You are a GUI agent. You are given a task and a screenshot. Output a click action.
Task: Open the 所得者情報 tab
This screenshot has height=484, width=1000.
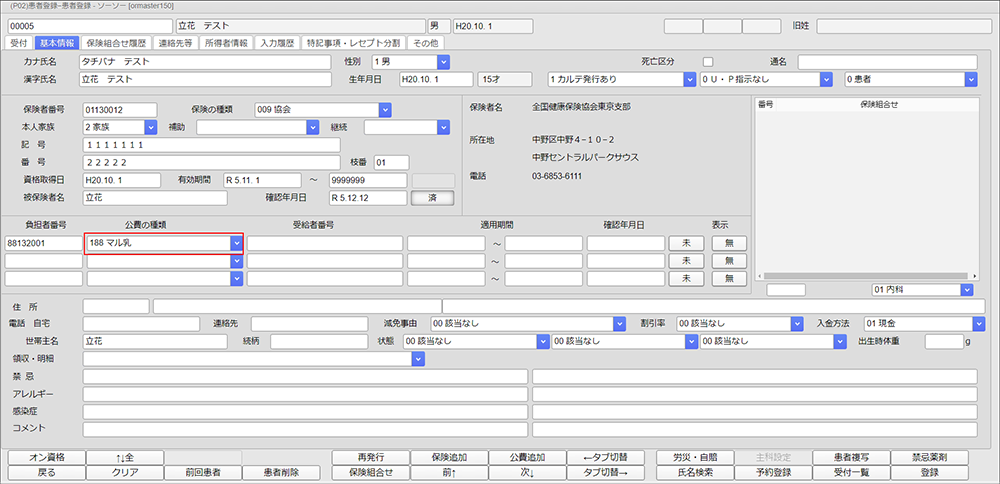pyautogui.click(x=225, y=43)
